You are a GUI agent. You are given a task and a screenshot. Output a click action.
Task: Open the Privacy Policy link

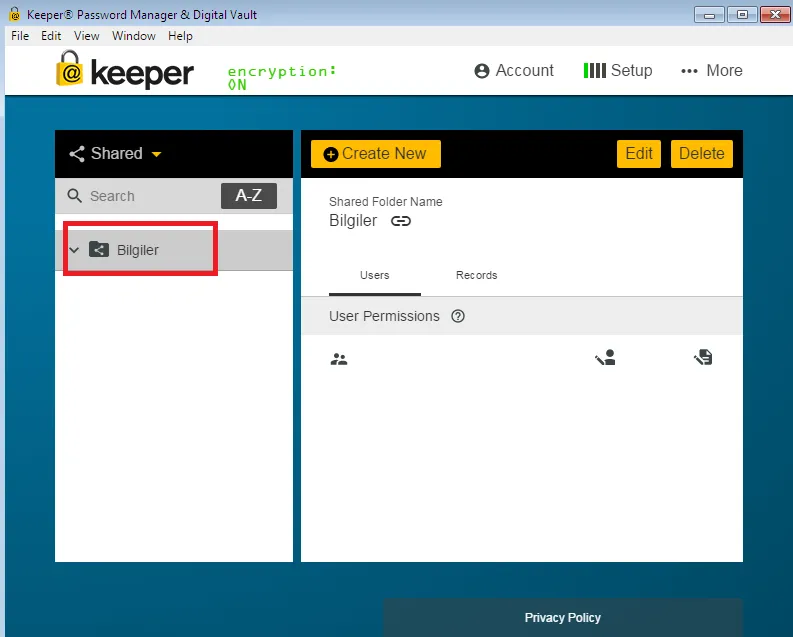click(x=562, y=617)
